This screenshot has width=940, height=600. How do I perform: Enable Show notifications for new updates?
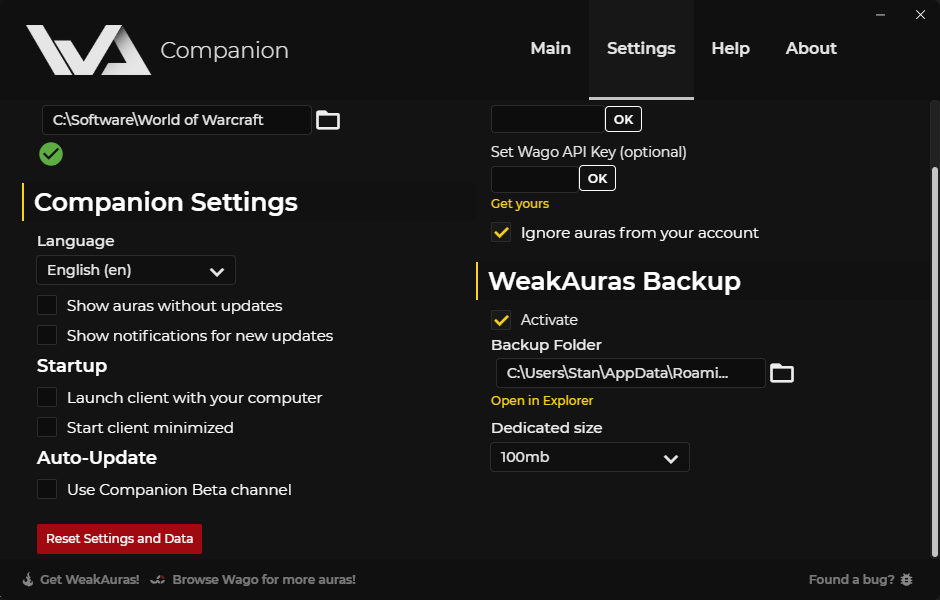pyautogui.click(x=47, y=335)
